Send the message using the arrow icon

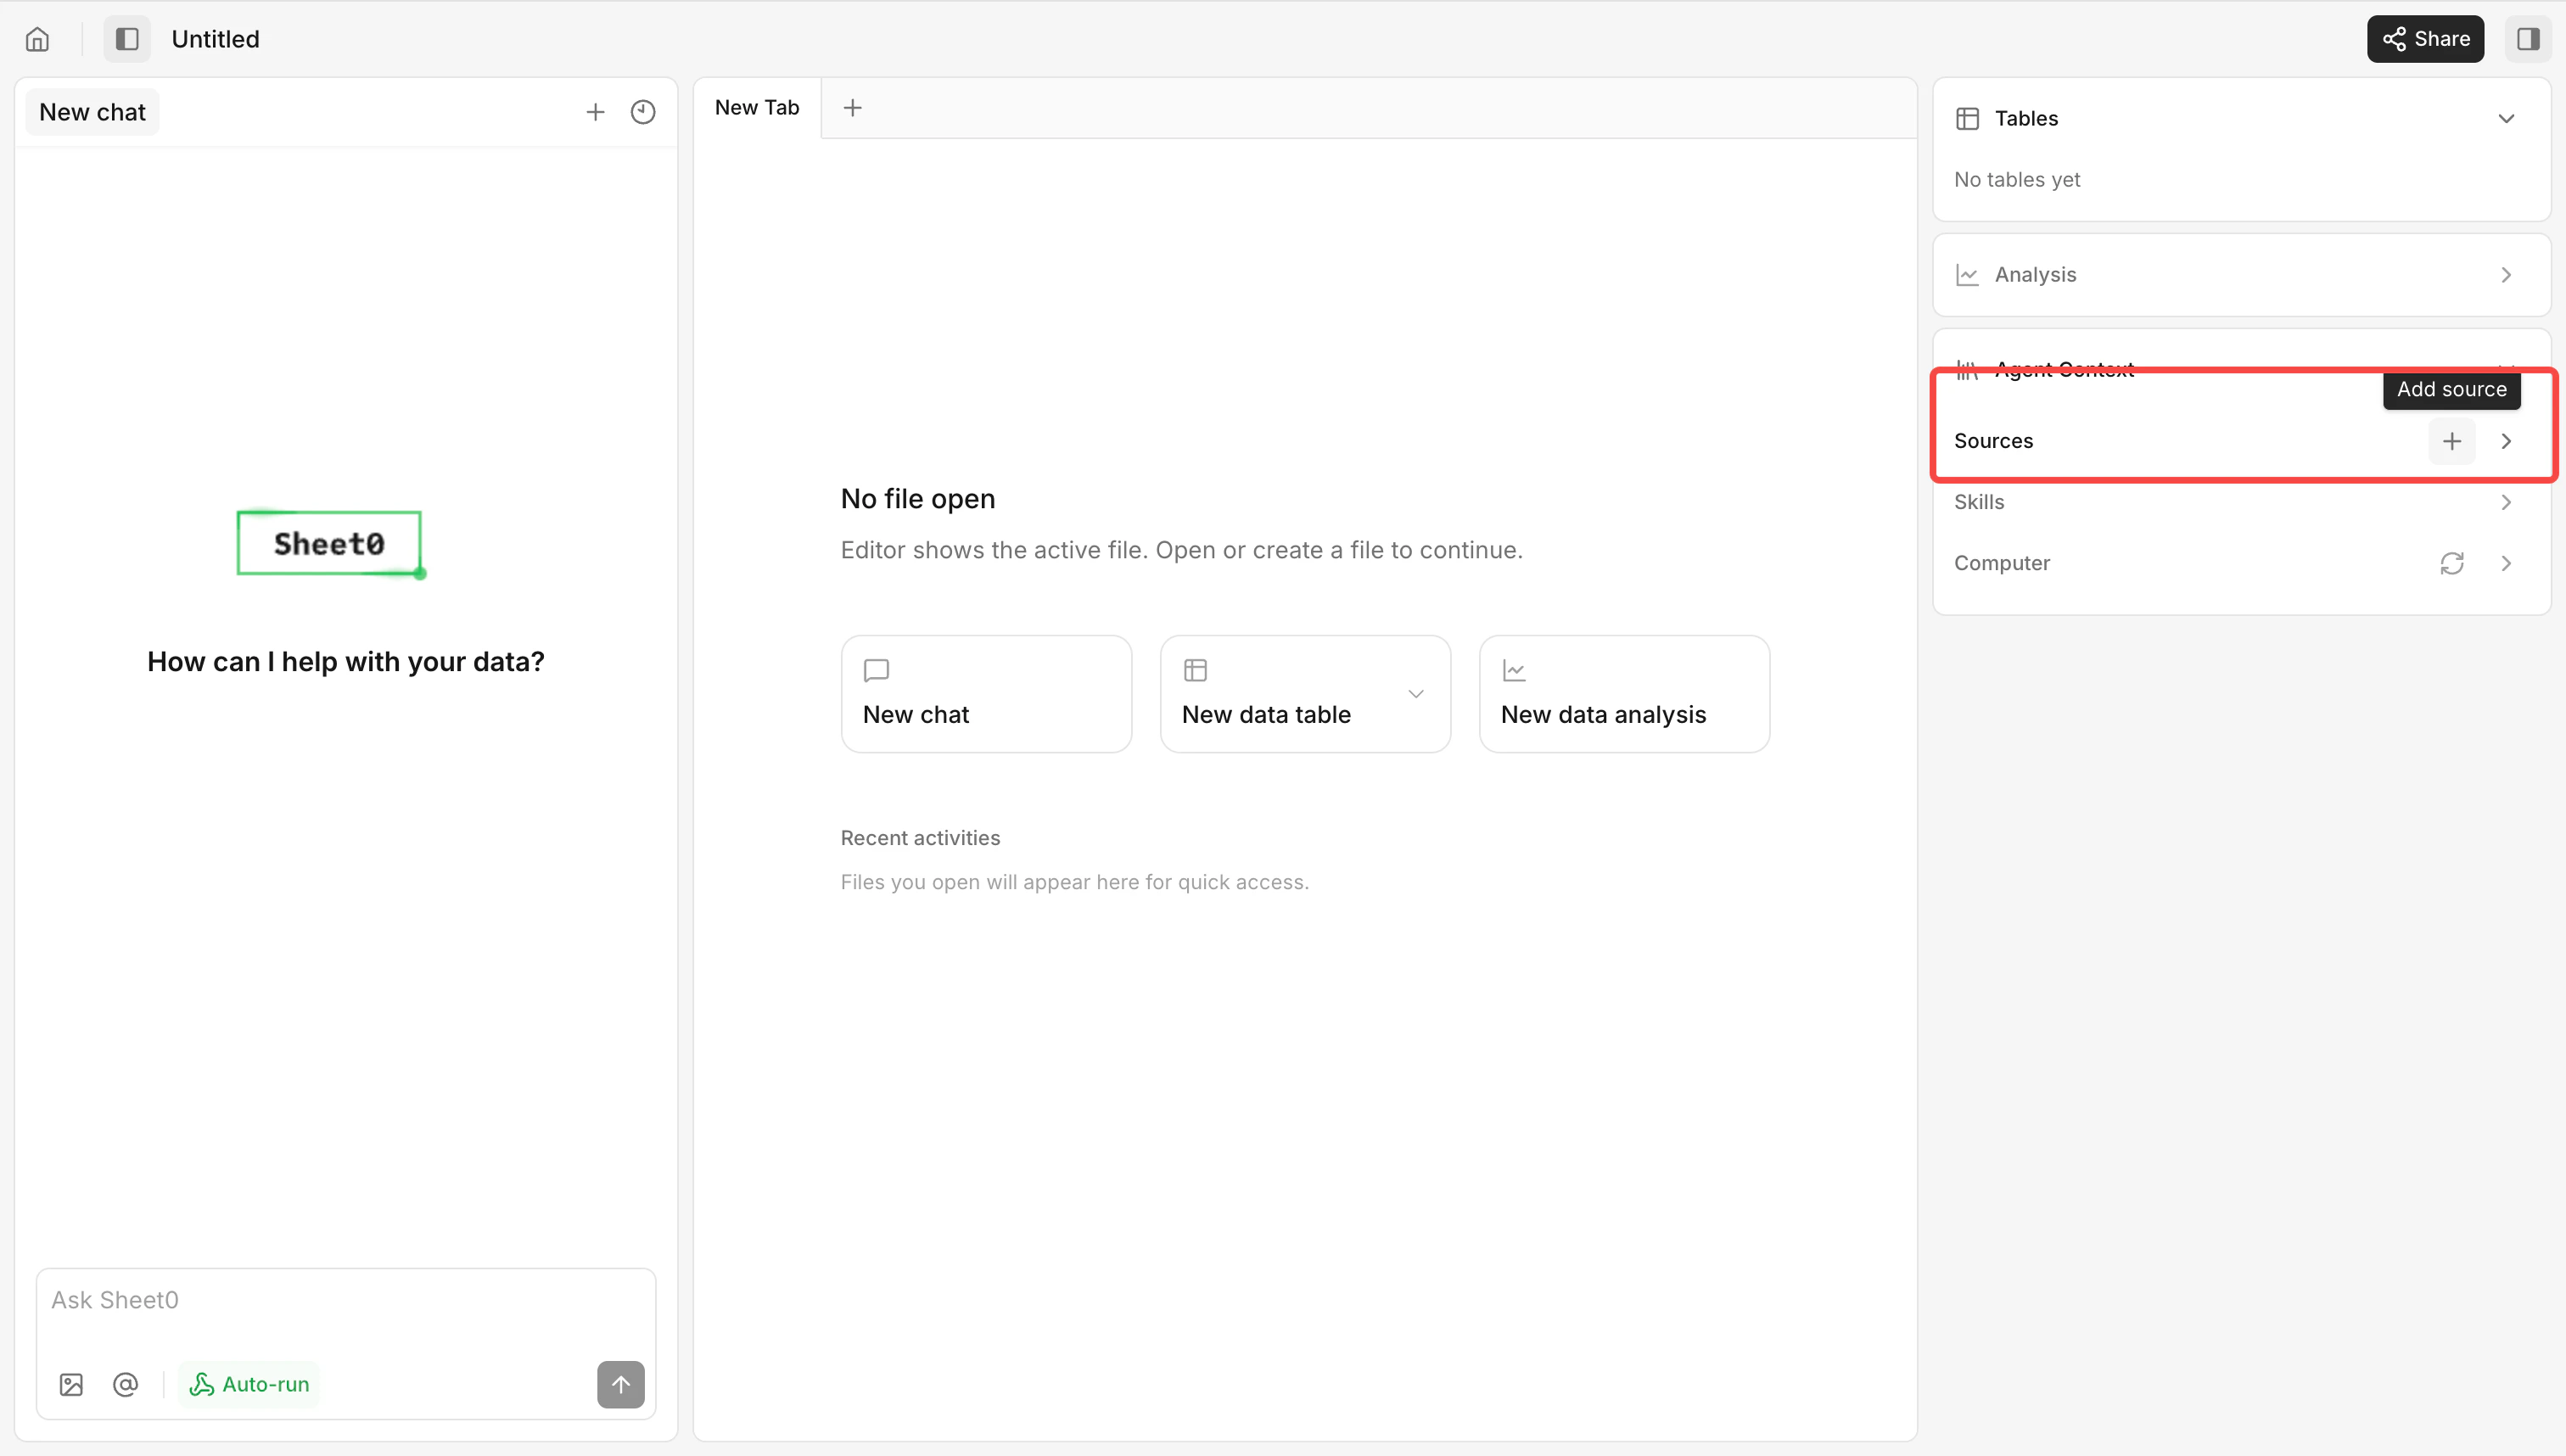coord(620,1385)
